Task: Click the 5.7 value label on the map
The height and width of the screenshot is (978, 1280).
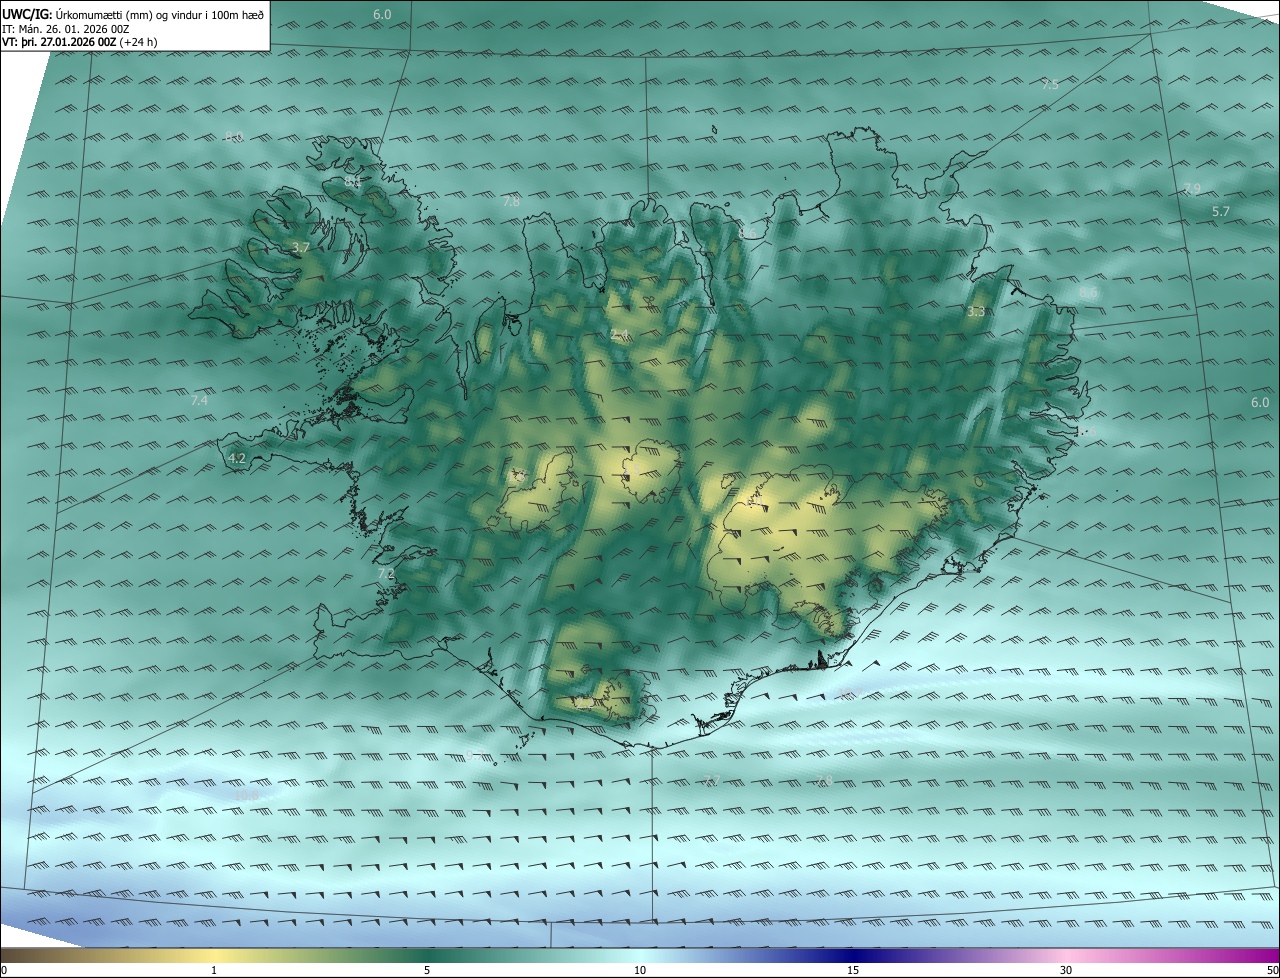Action: pos(1221,212)
